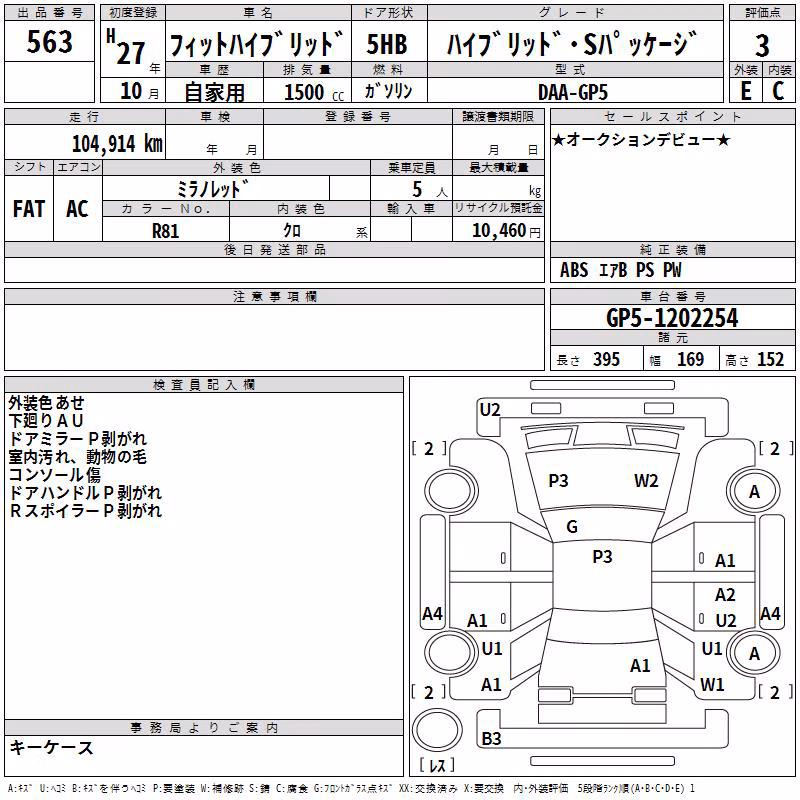Select the interior color "クロ"
The height and width of the screenshot is (800, 800).
[x=292, y=231]
